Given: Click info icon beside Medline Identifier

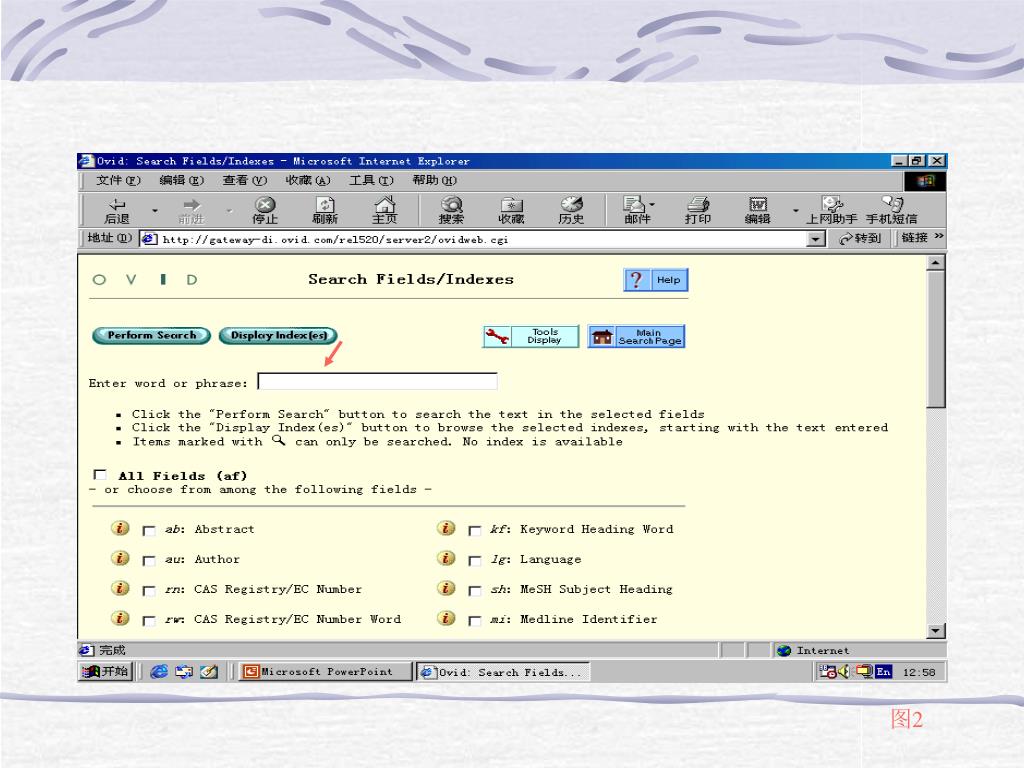Looking at the screenshot, I should (446, 618).
